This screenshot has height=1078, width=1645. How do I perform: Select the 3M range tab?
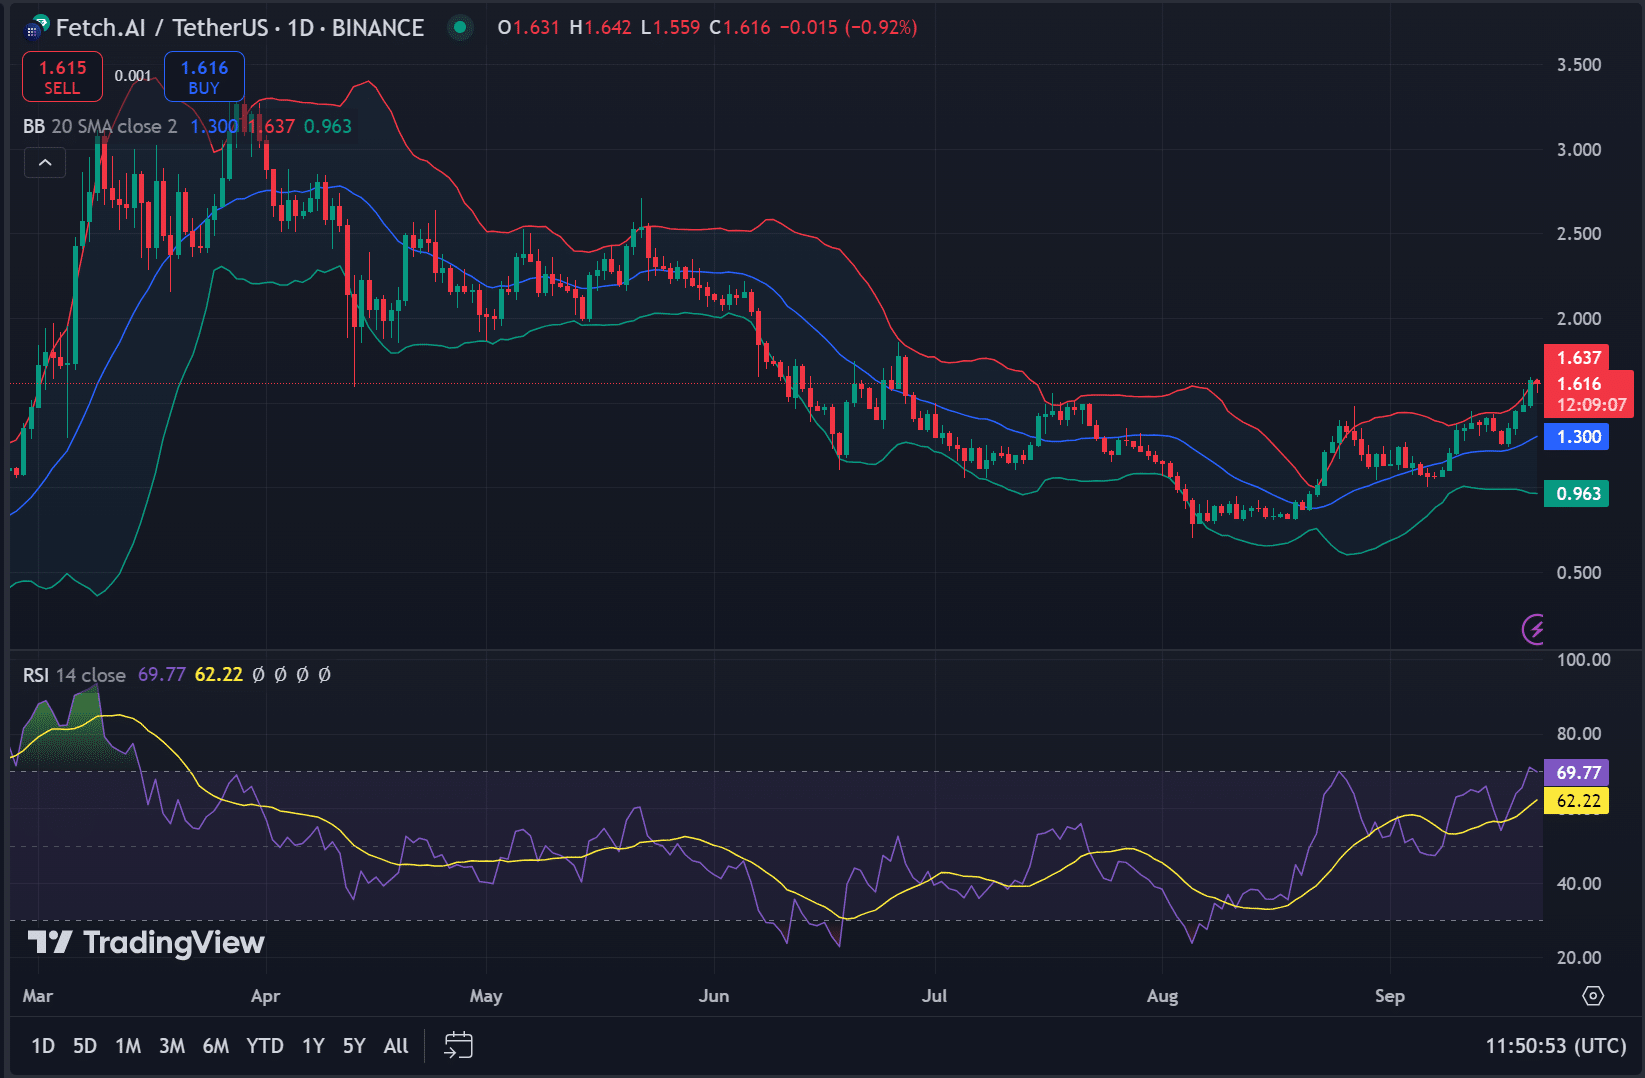click(171, 1045)
